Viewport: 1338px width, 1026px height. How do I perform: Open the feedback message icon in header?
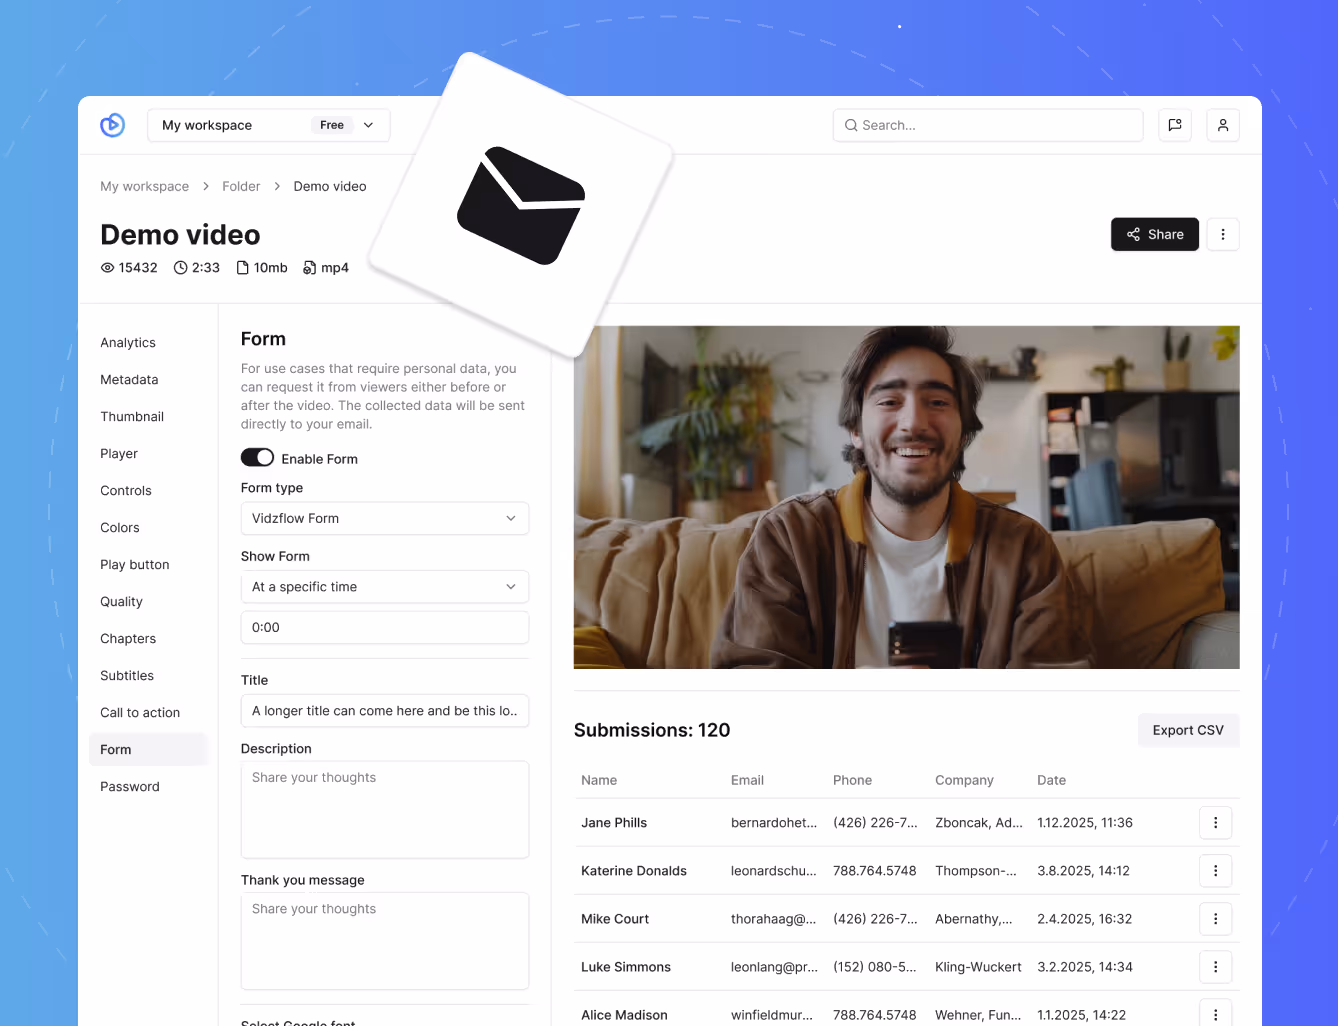(x=1175, y=125)
